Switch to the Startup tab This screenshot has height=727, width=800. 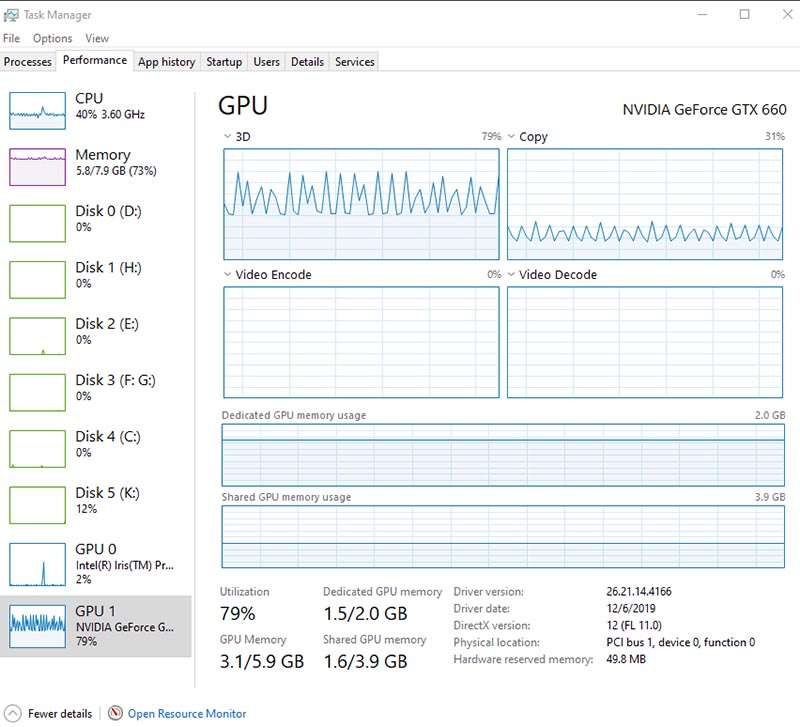click(x=224, y=62)
